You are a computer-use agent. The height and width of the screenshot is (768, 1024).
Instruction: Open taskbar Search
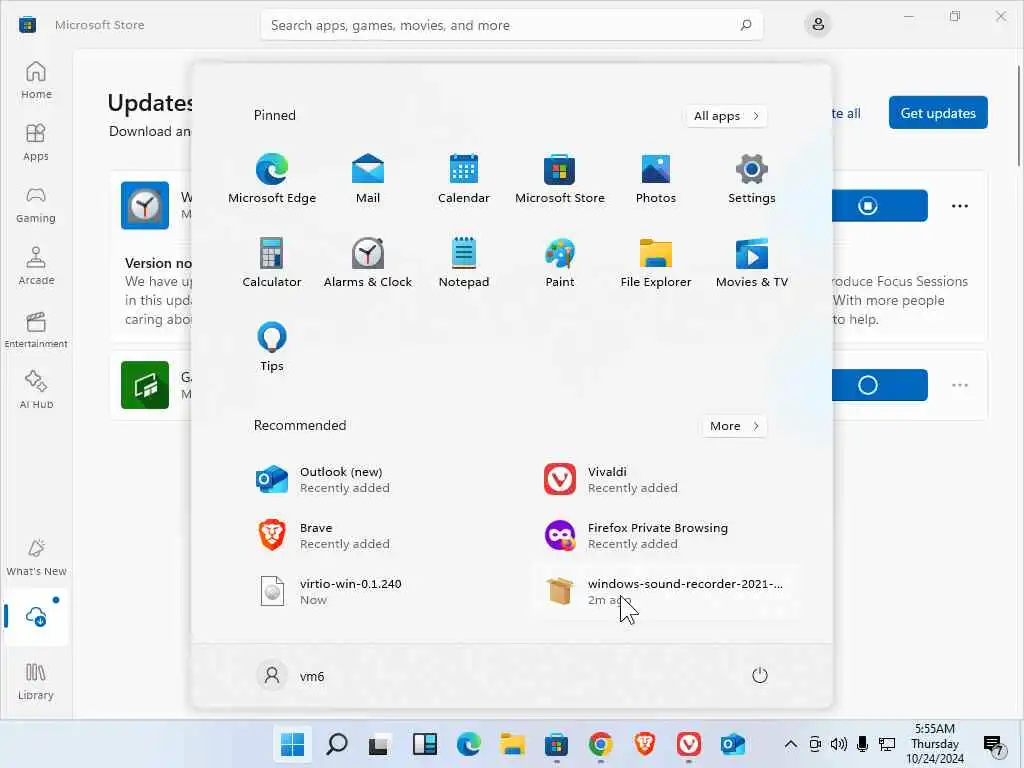[x=336, y=744]
